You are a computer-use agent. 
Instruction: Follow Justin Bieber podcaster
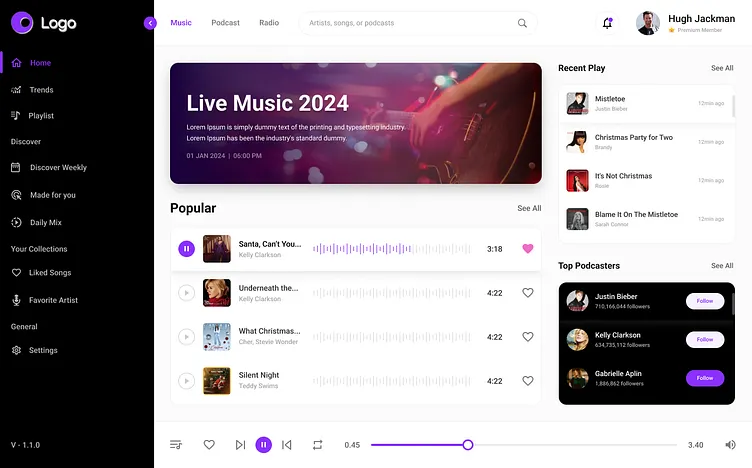click(x=705, y=301)
